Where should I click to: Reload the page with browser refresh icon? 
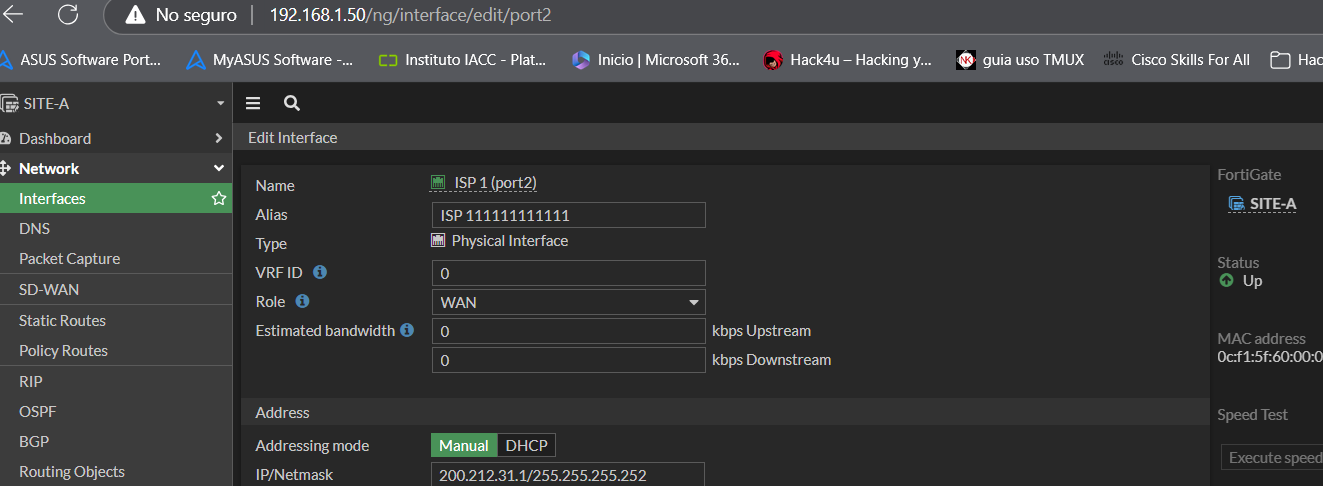(x=68, y=15)
